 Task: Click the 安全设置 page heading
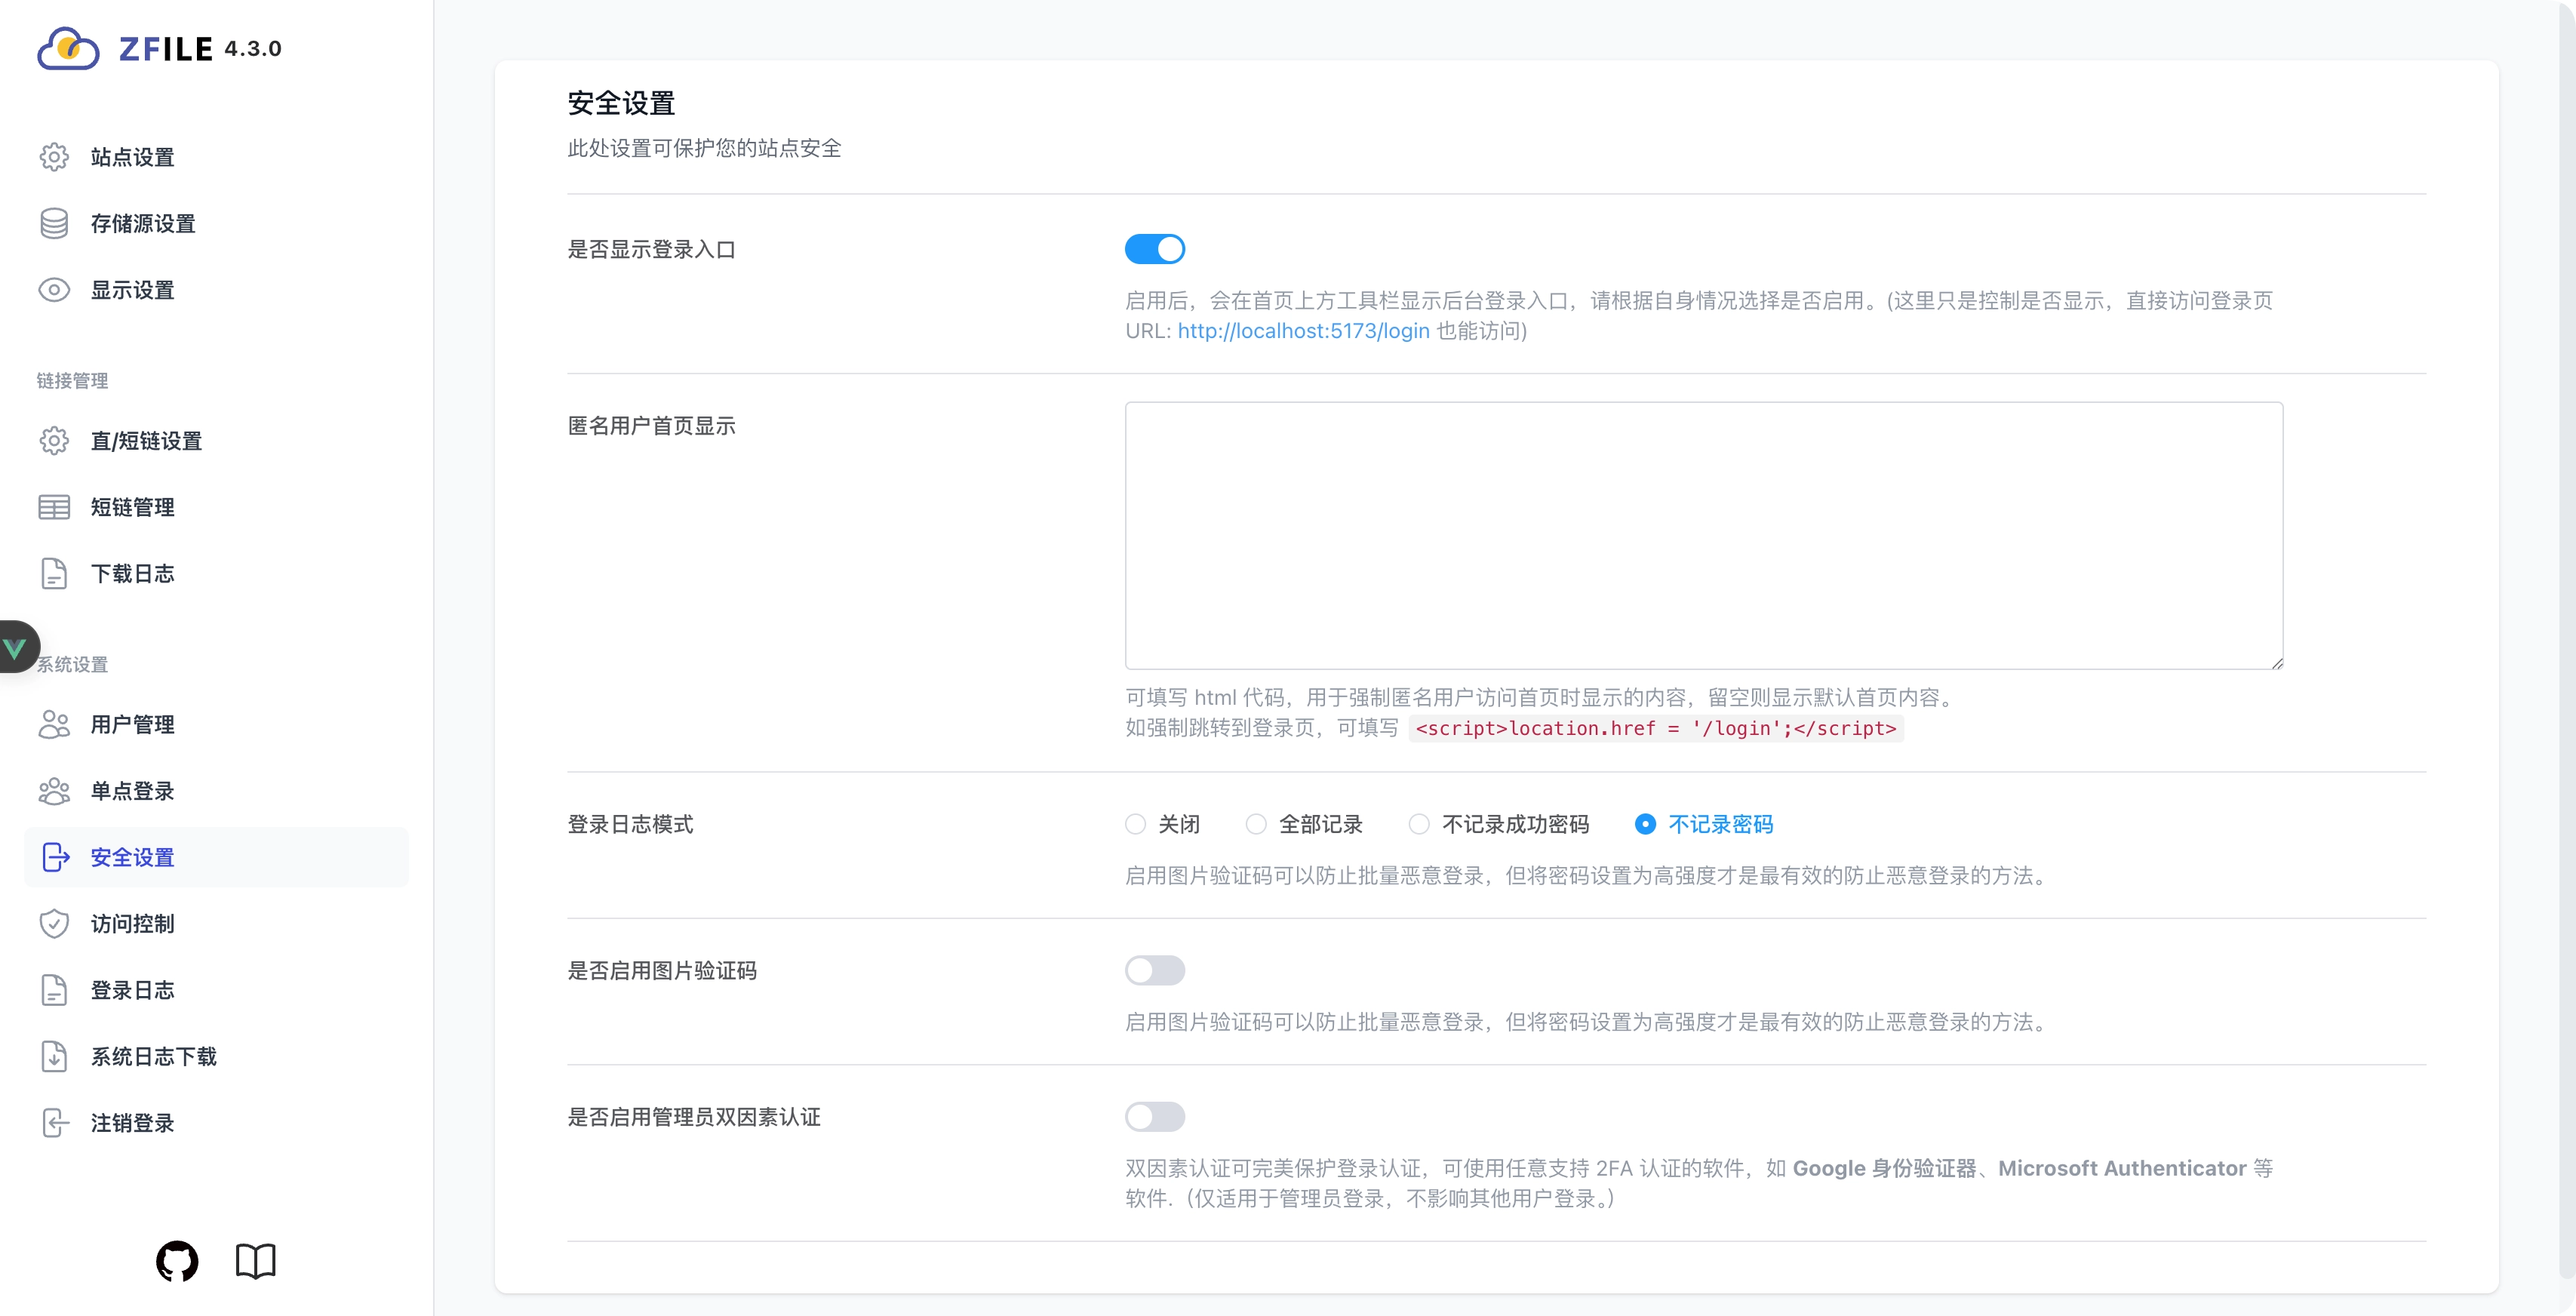point(621,103)
